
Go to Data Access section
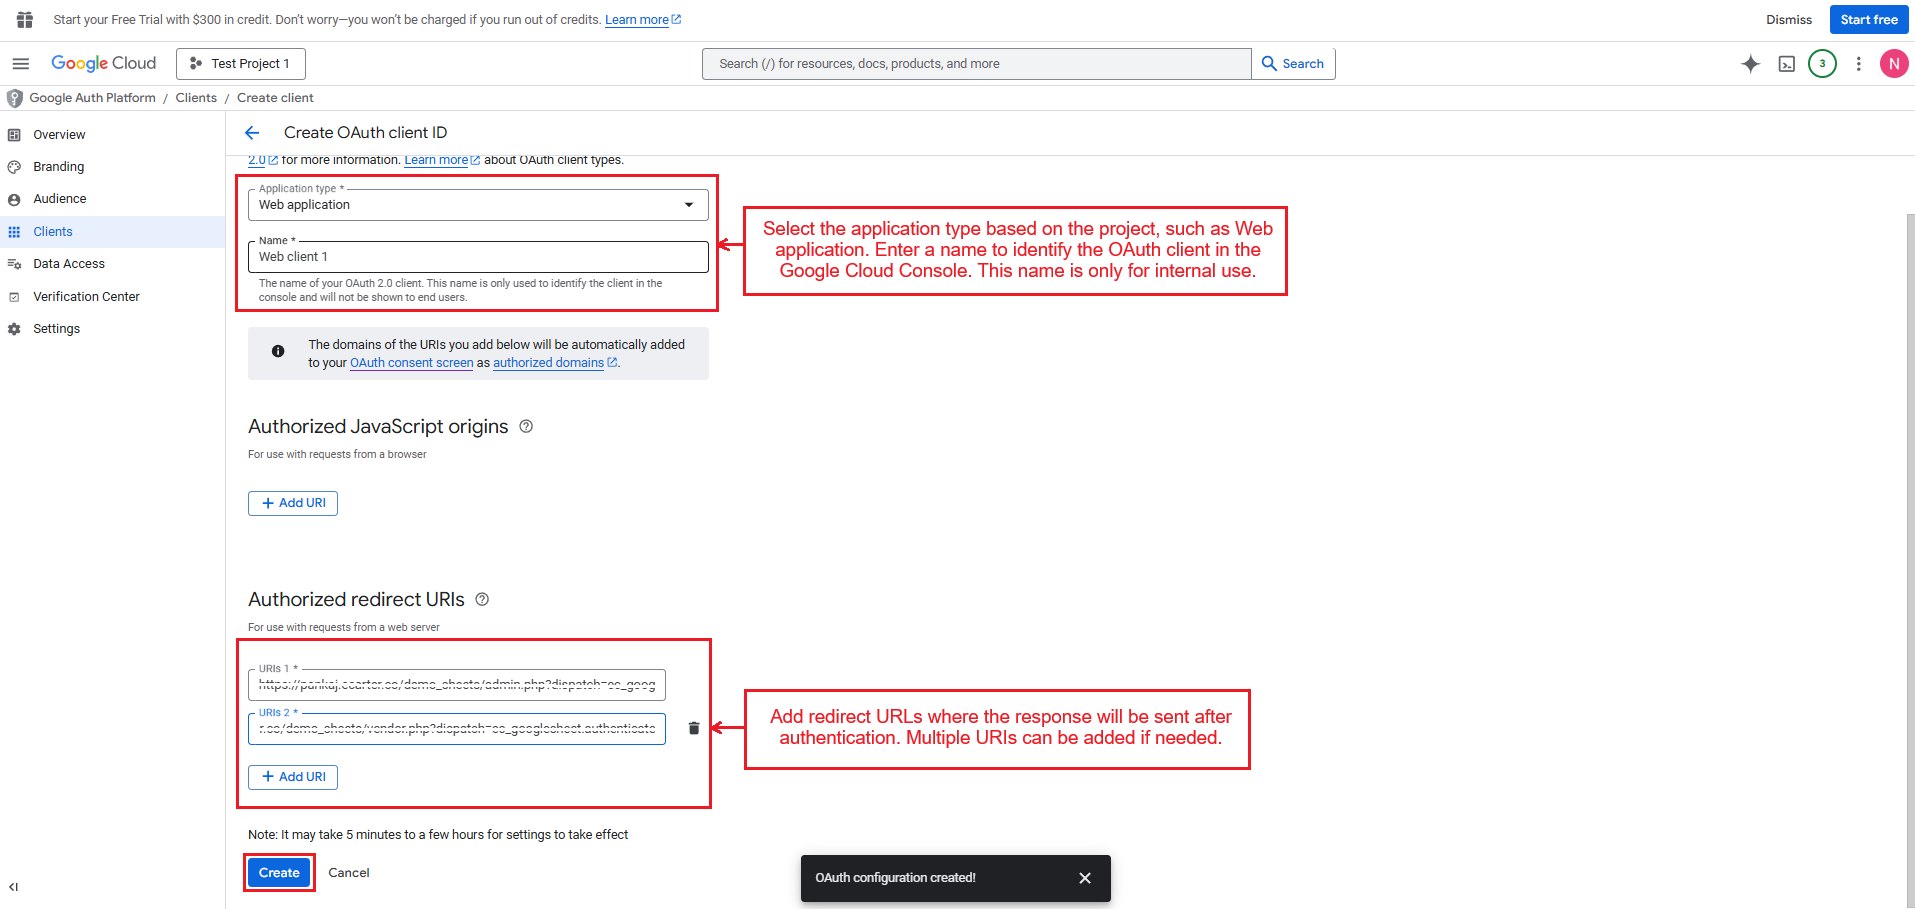[x=68, y=264]
